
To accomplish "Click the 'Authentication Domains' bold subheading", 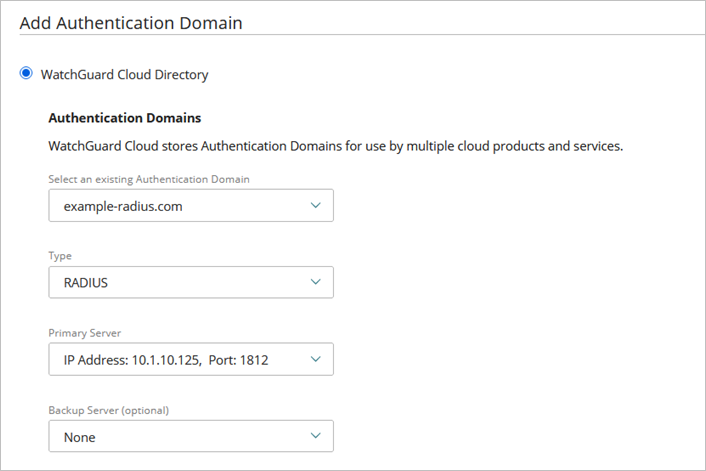I will click(x=125, y=118).
